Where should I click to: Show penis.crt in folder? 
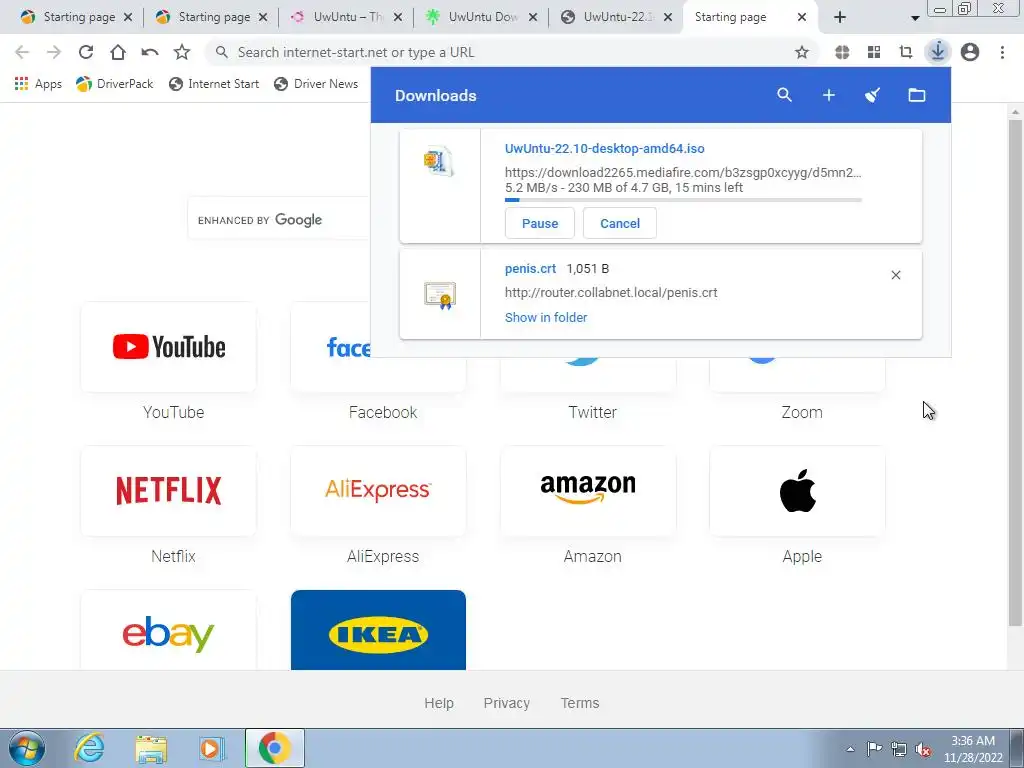(546, 317)
